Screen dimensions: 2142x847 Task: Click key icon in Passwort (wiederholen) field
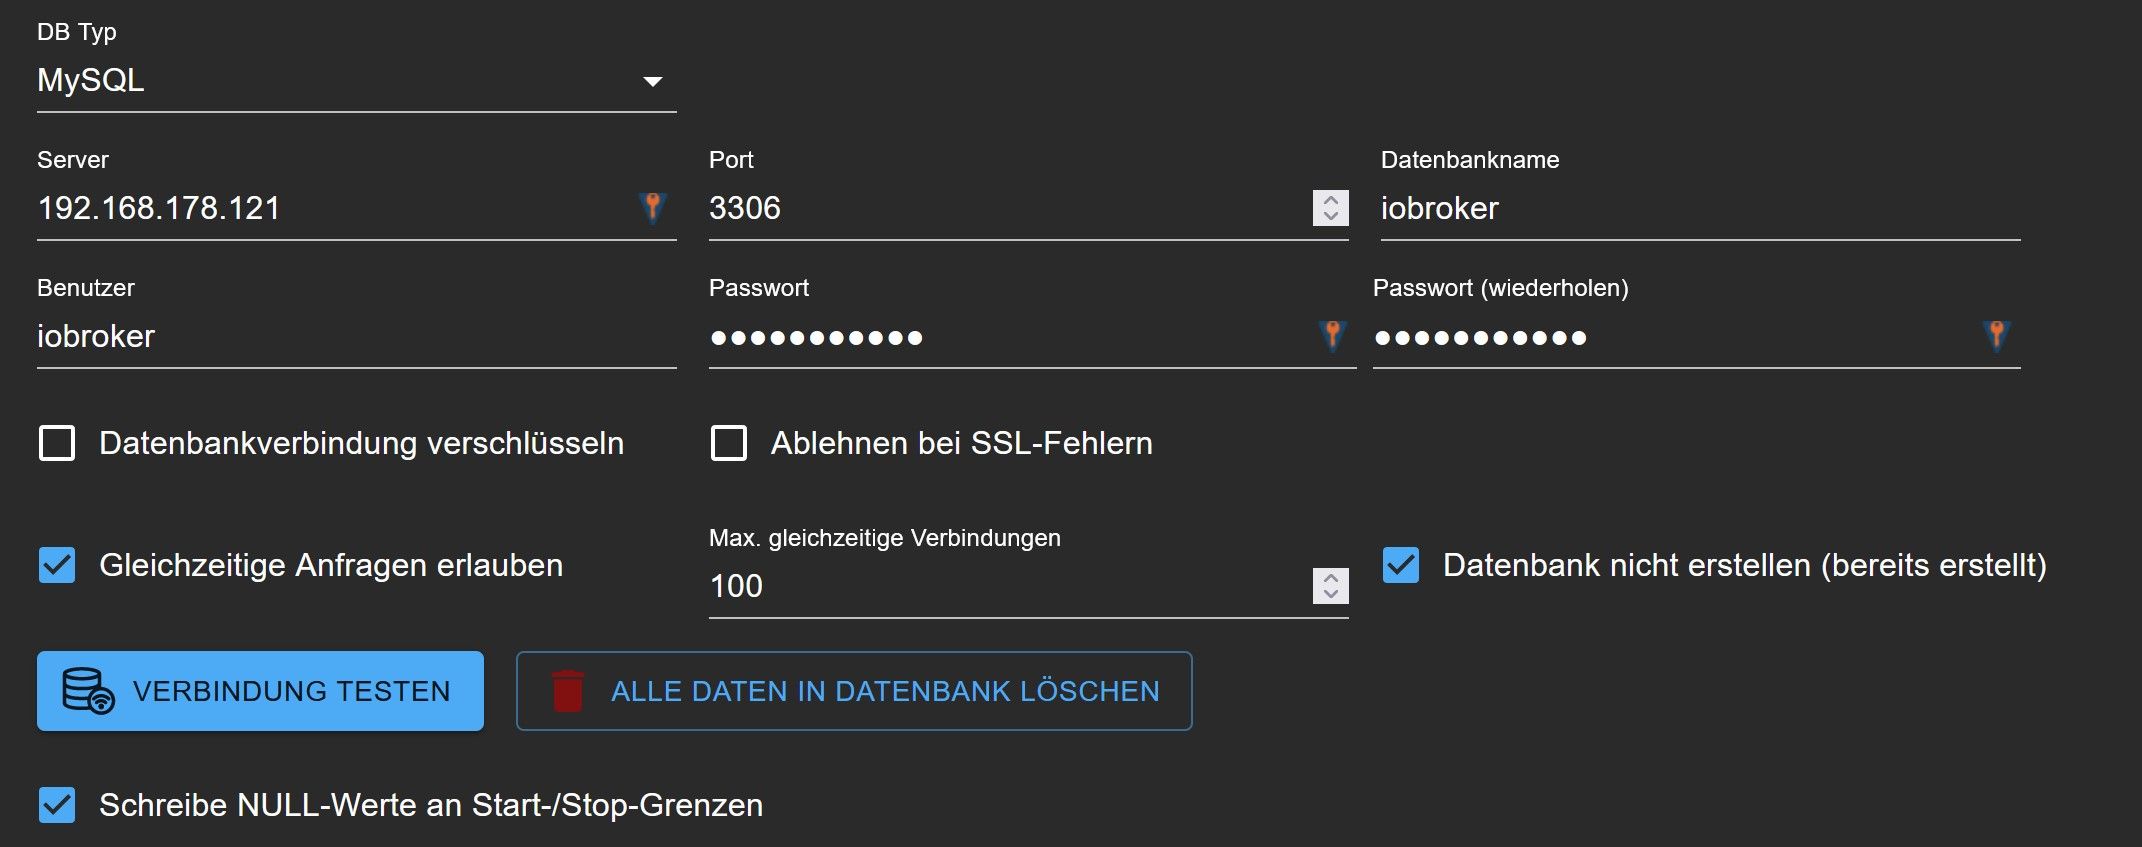coord(1996,335)
